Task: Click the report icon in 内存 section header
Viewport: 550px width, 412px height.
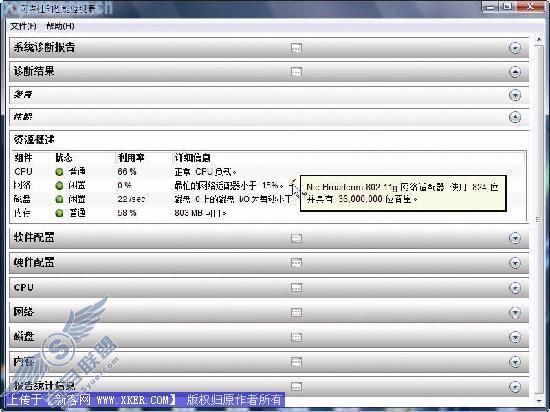Action: click(x=296, y=362)
